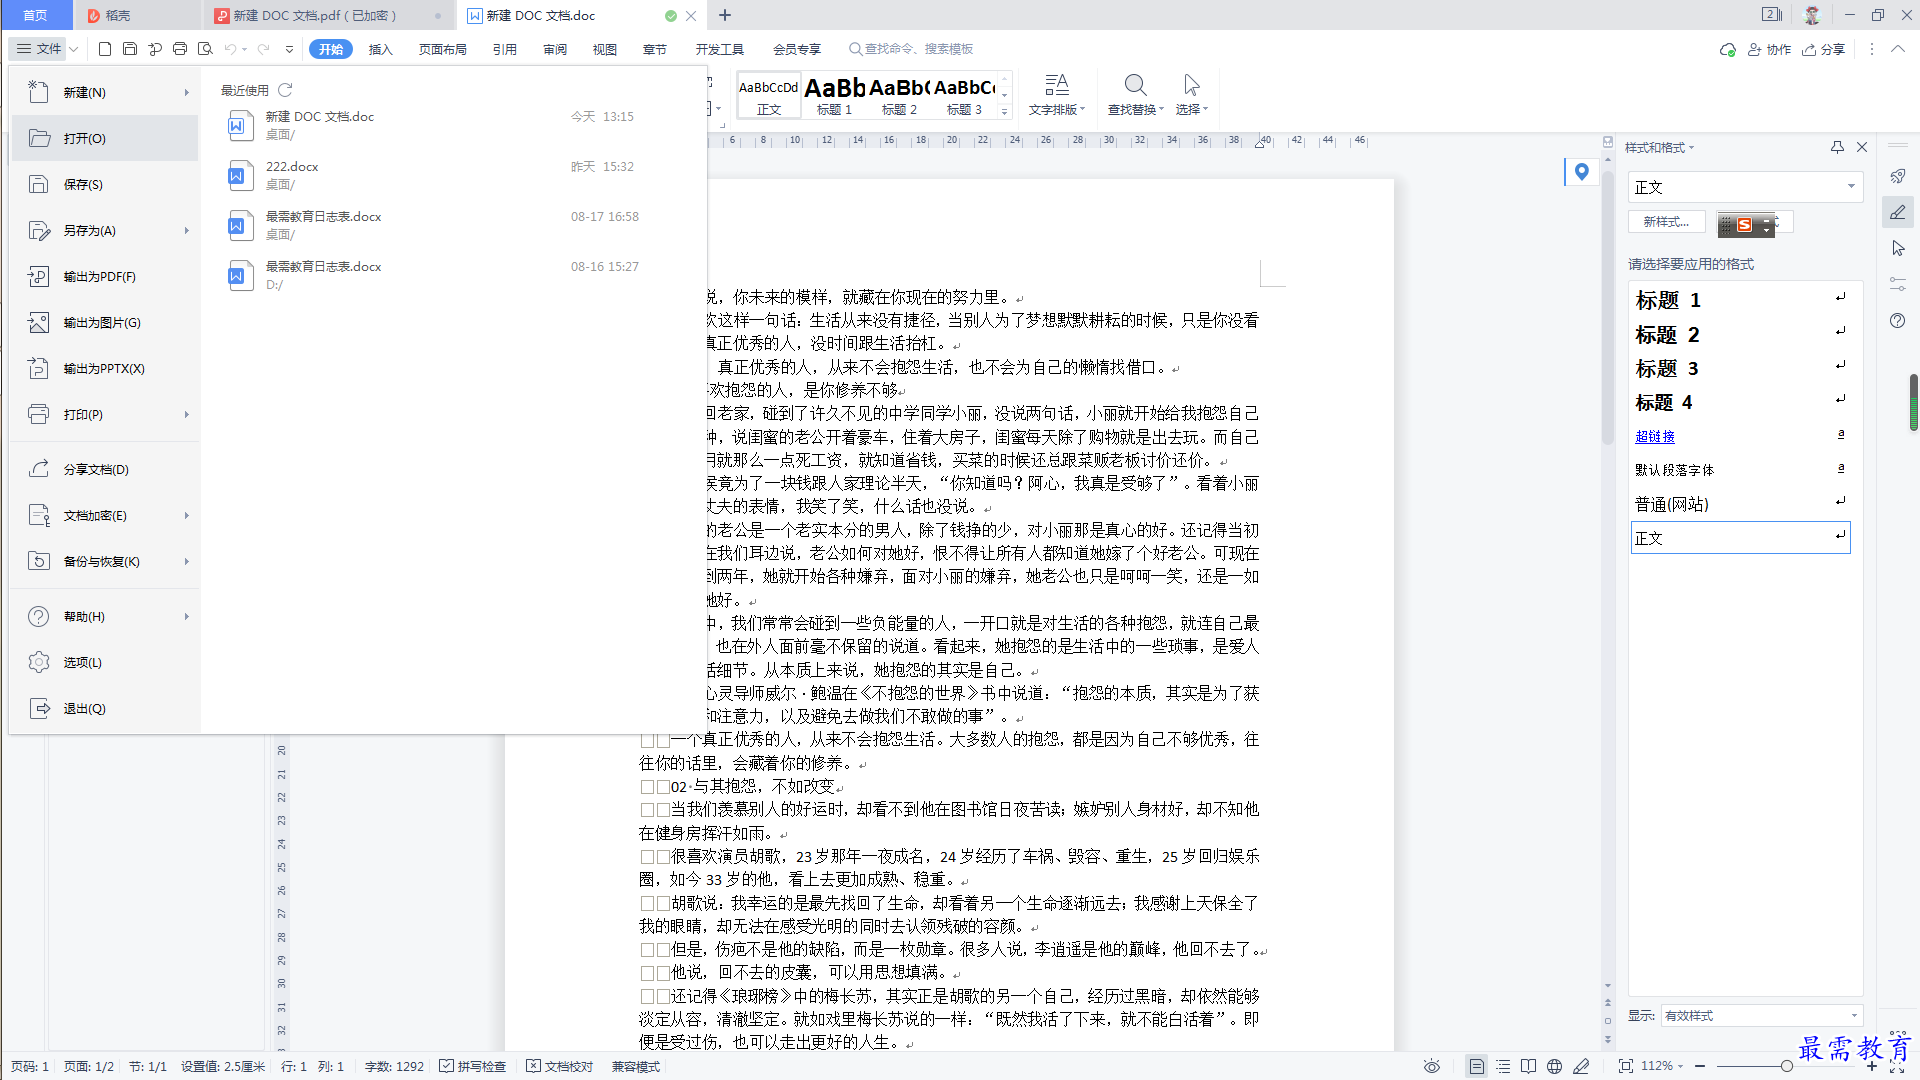This screenshot has width=1920, height=1080.
Task: Refresh the recent files list
Action: tap(285, 89)
